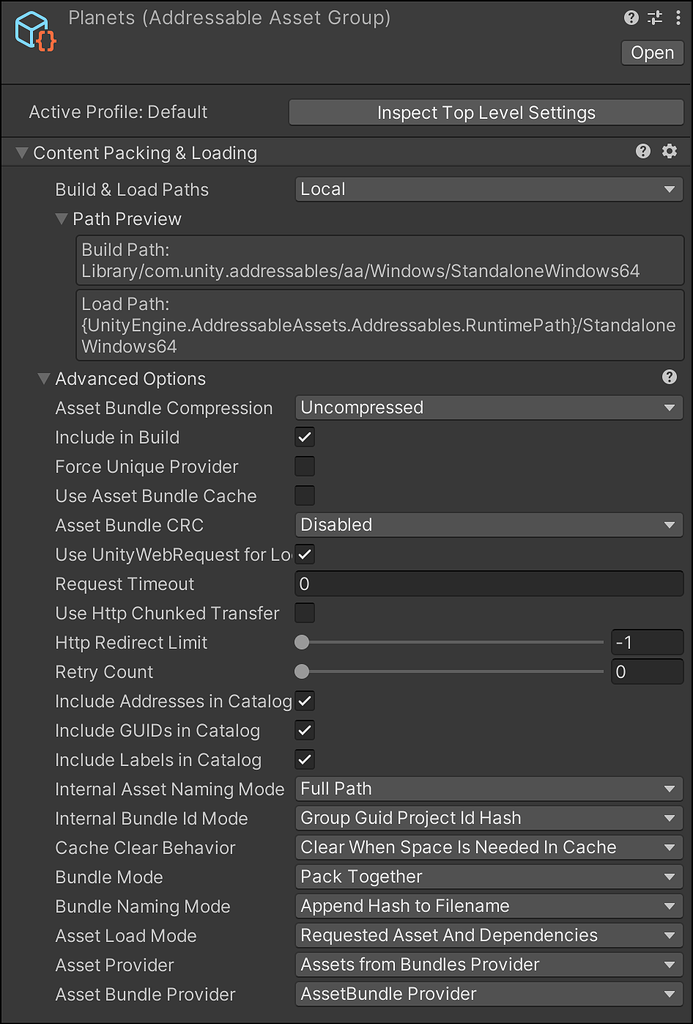Open the Bundle Mode dropdown
The image size is (693, 1024).
tap(488, 877)
